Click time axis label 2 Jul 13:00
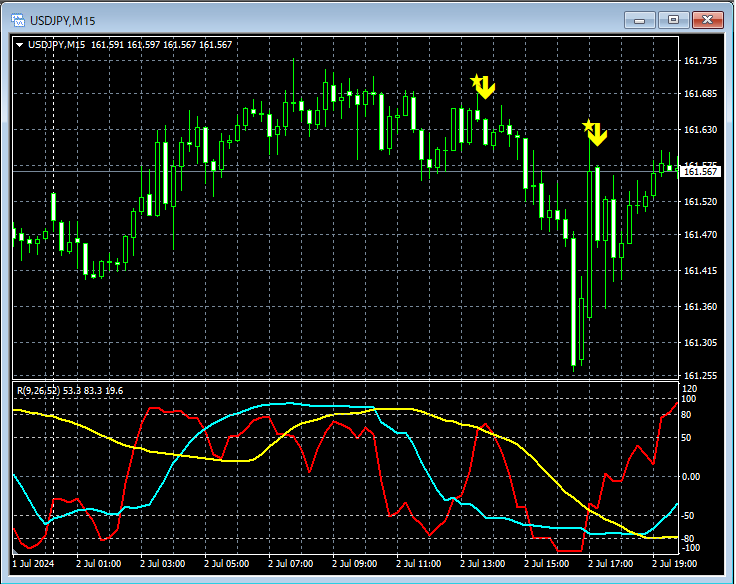736x584 pixels. (x=482, y=563)
